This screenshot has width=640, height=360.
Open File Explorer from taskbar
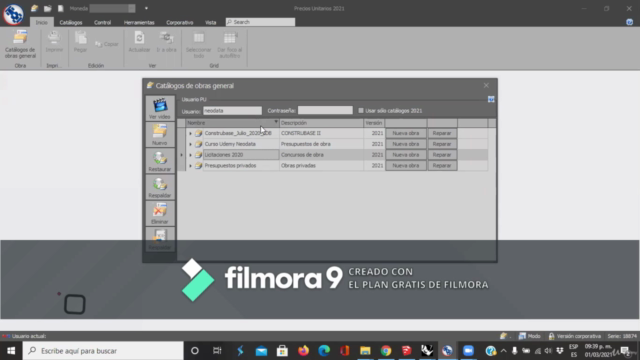point(365,351)
